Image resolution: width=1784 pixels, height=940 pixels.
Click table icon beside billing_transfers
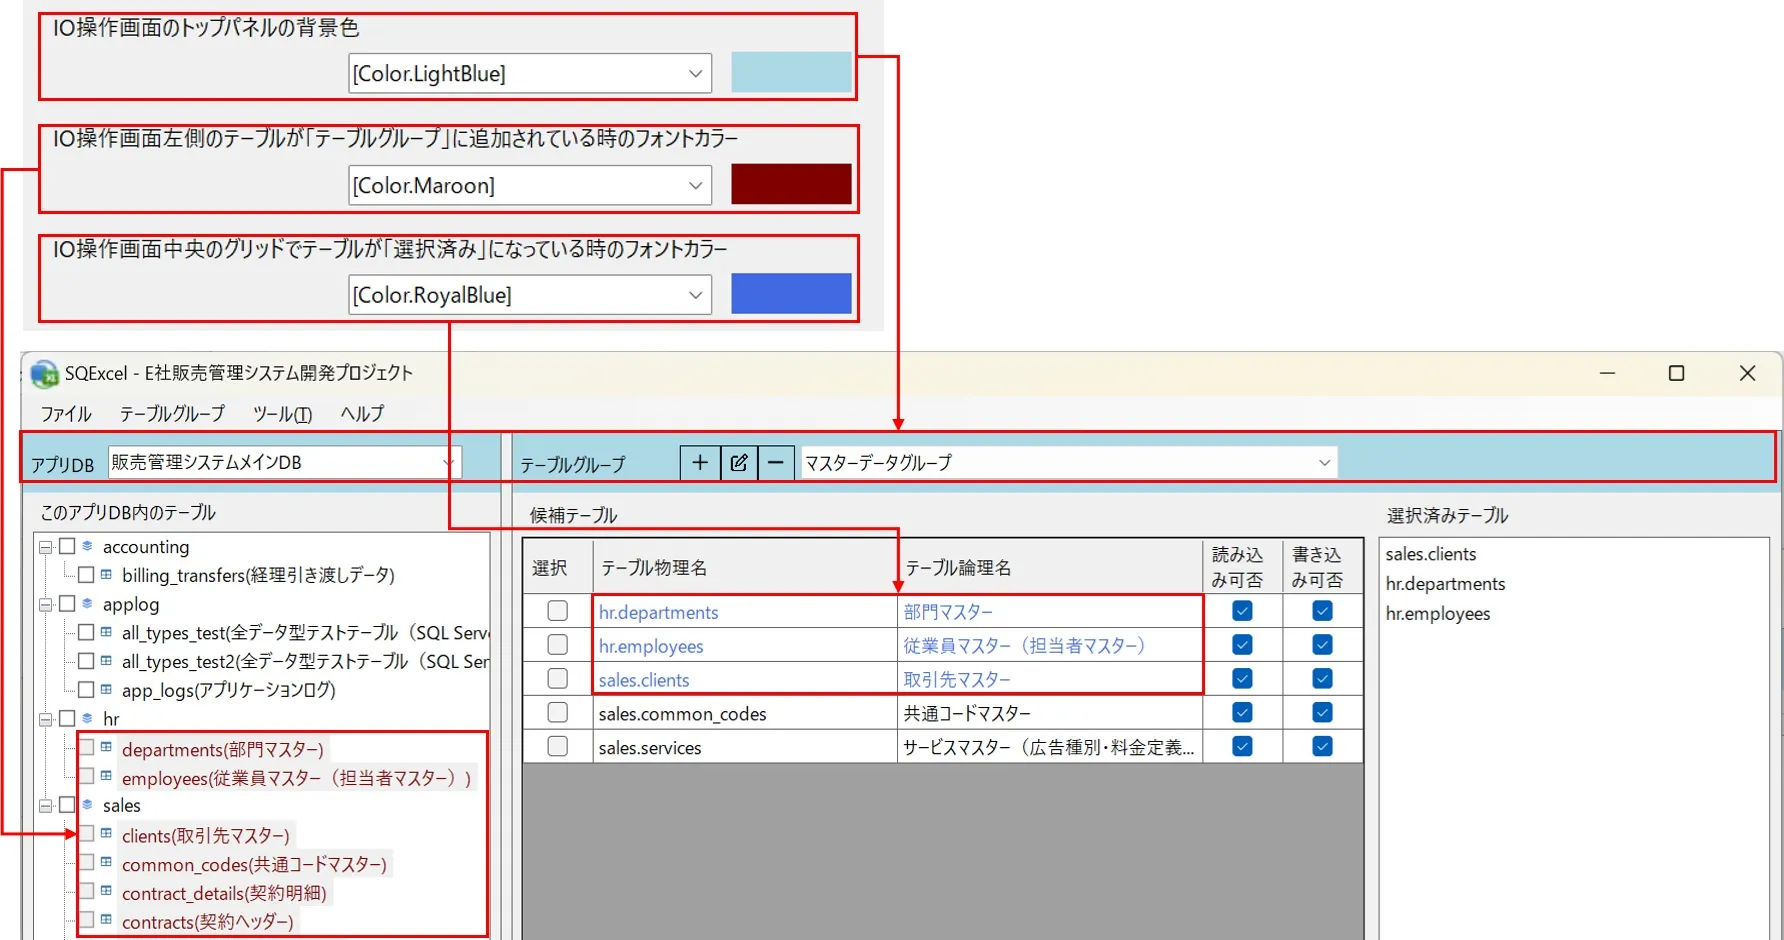[106, 574]
